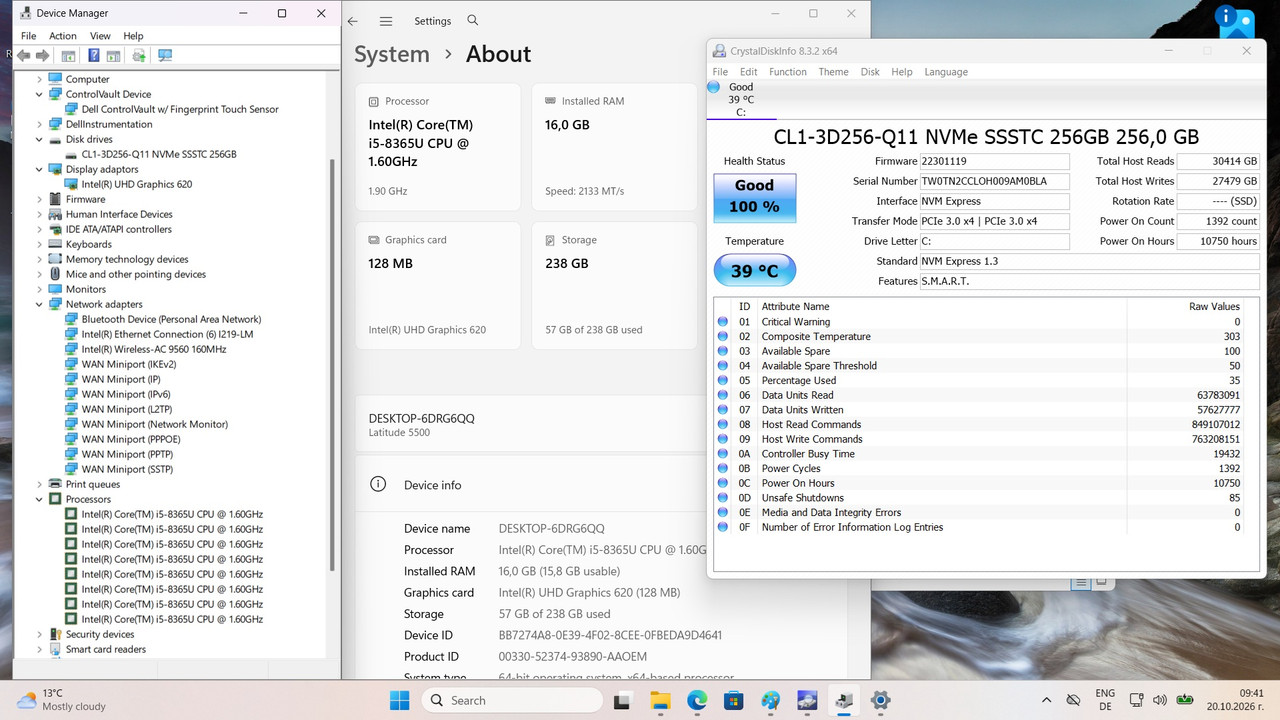1280x720 pixels.
Task: Open the Disk menu in CrystalDiskInfo
Action: (x=870, y=72)
